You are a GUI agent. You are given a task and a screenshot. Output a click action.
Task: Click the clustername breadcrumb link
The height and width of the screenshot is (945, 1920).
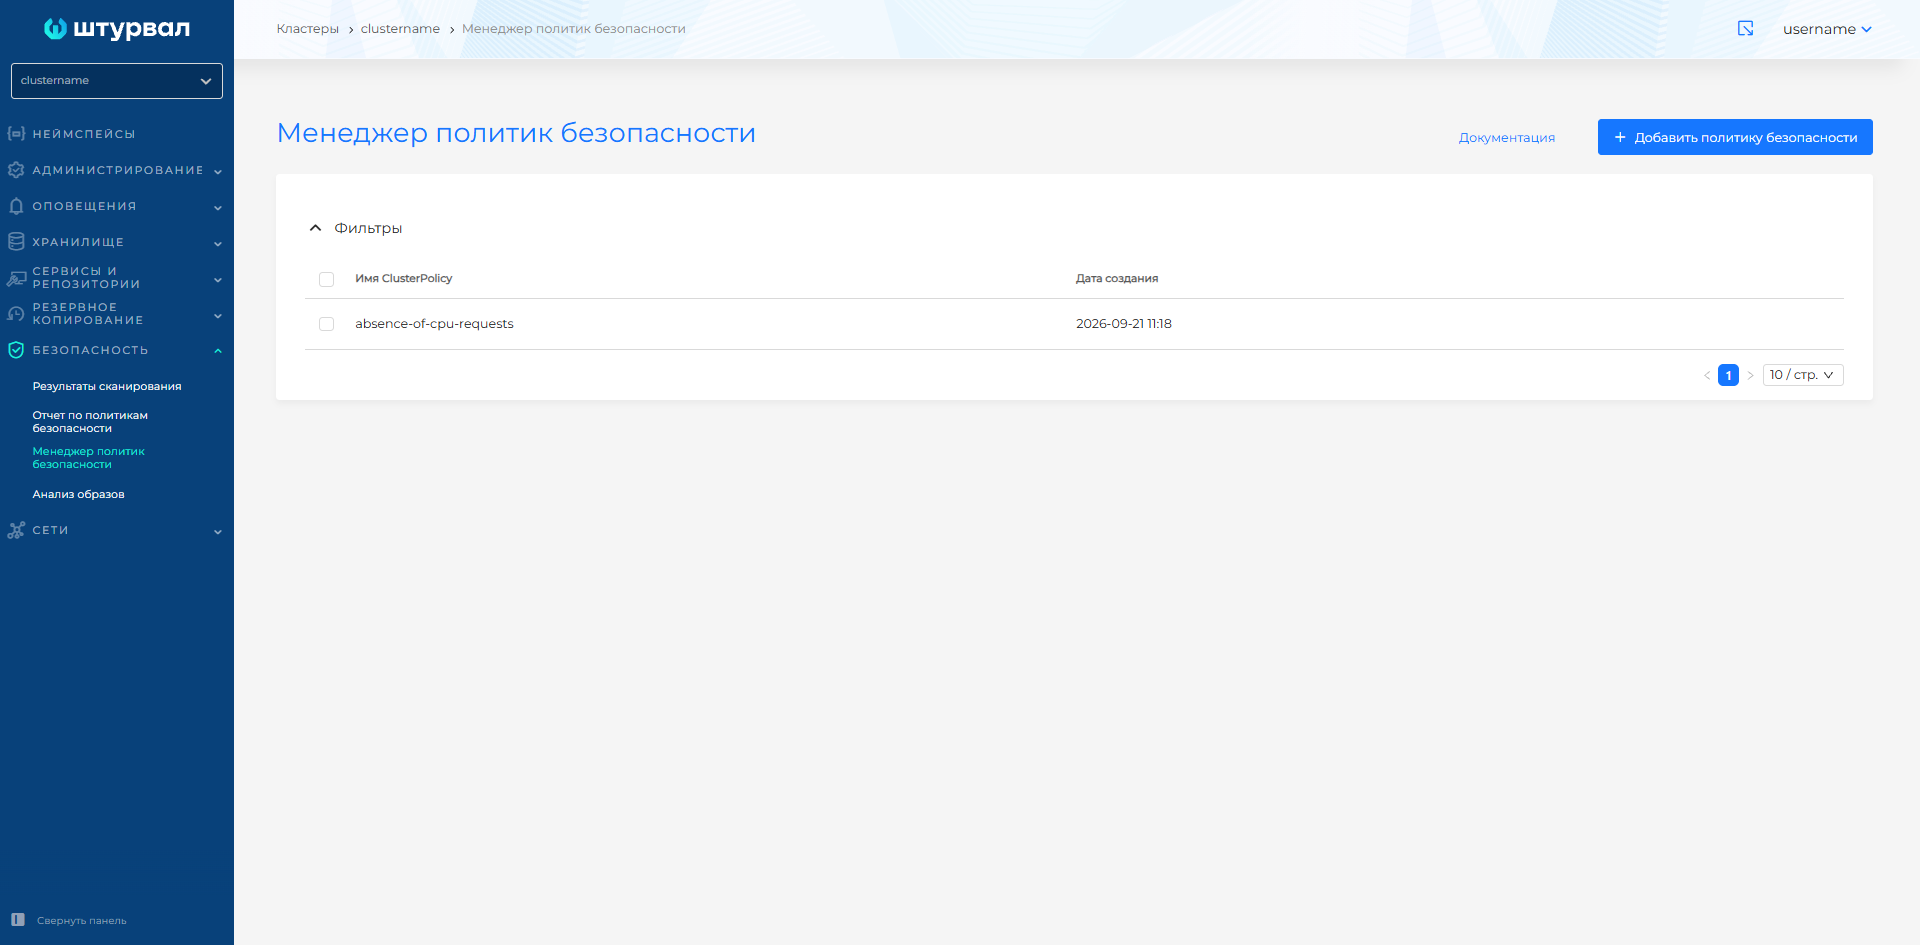(x=400, y=29)
